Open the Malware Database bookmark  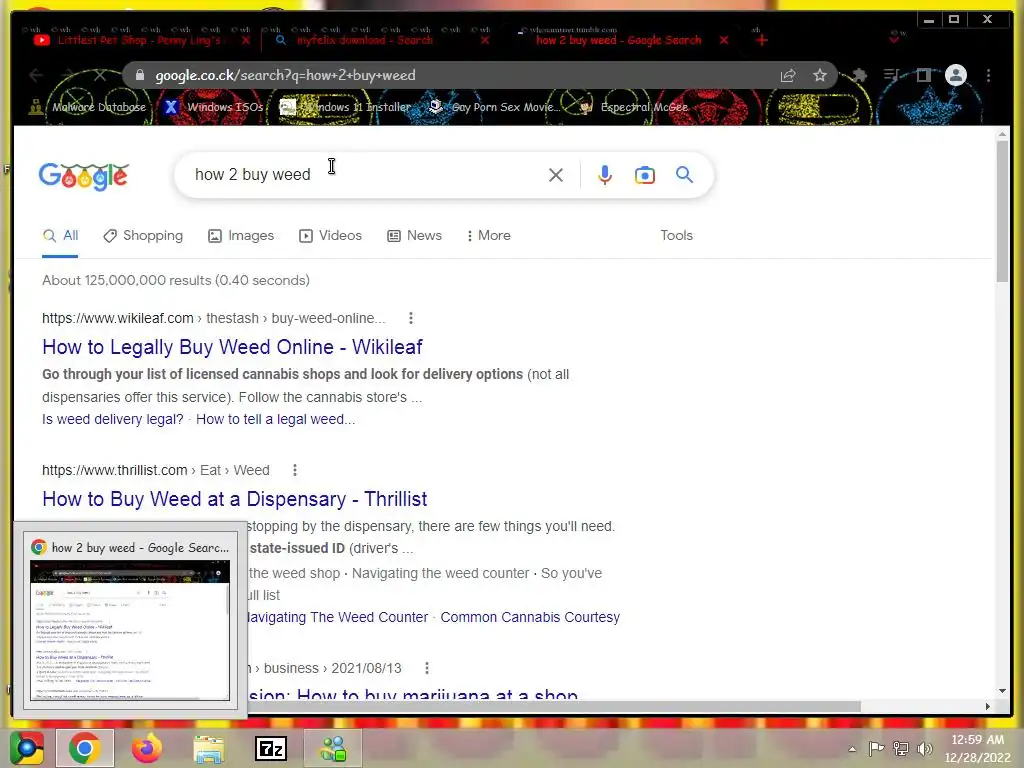pos(88,106)
